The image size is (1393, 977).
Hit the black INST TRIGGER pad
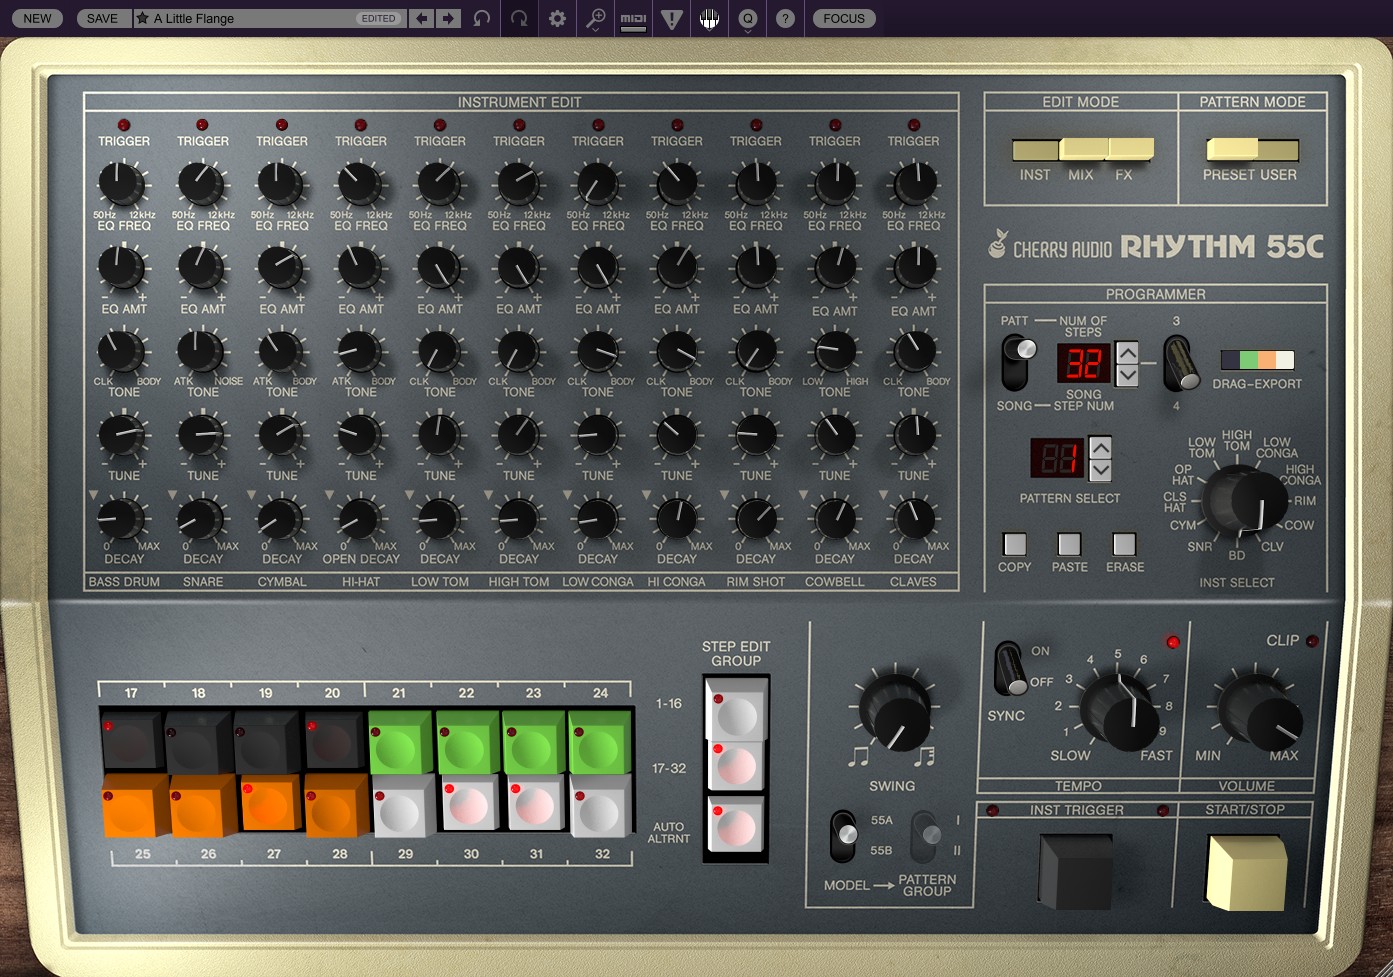(1076, 870)
